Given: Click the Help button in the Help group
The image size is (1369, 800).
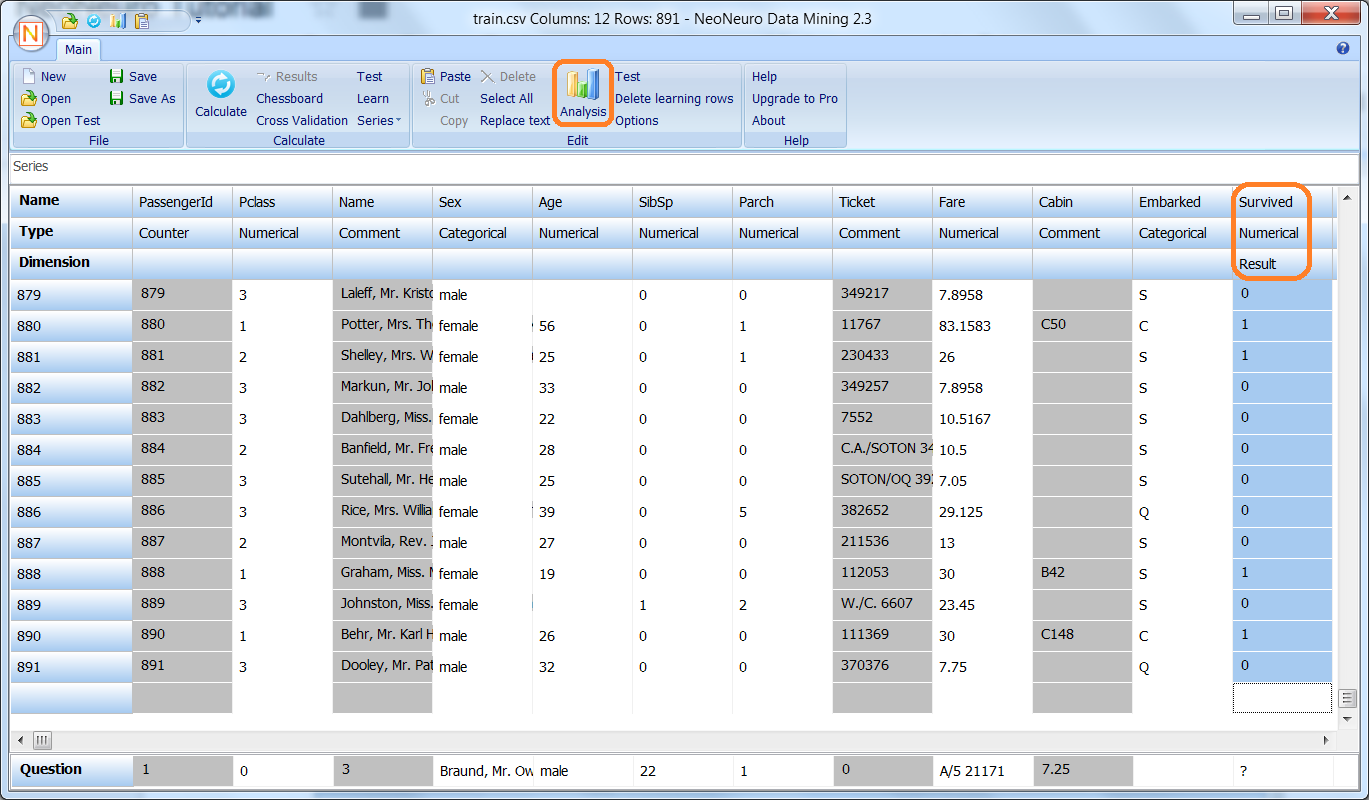Looking at the screenshot, I should tap(764, 76).
